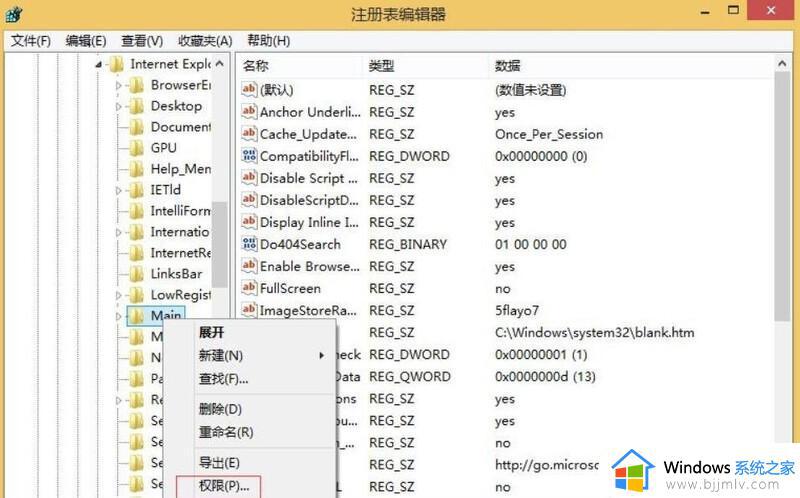Click the Once_Per_Session data cell
Viewport: 800px width, 498px height.
pyautogui.click(x=549, y=134)
